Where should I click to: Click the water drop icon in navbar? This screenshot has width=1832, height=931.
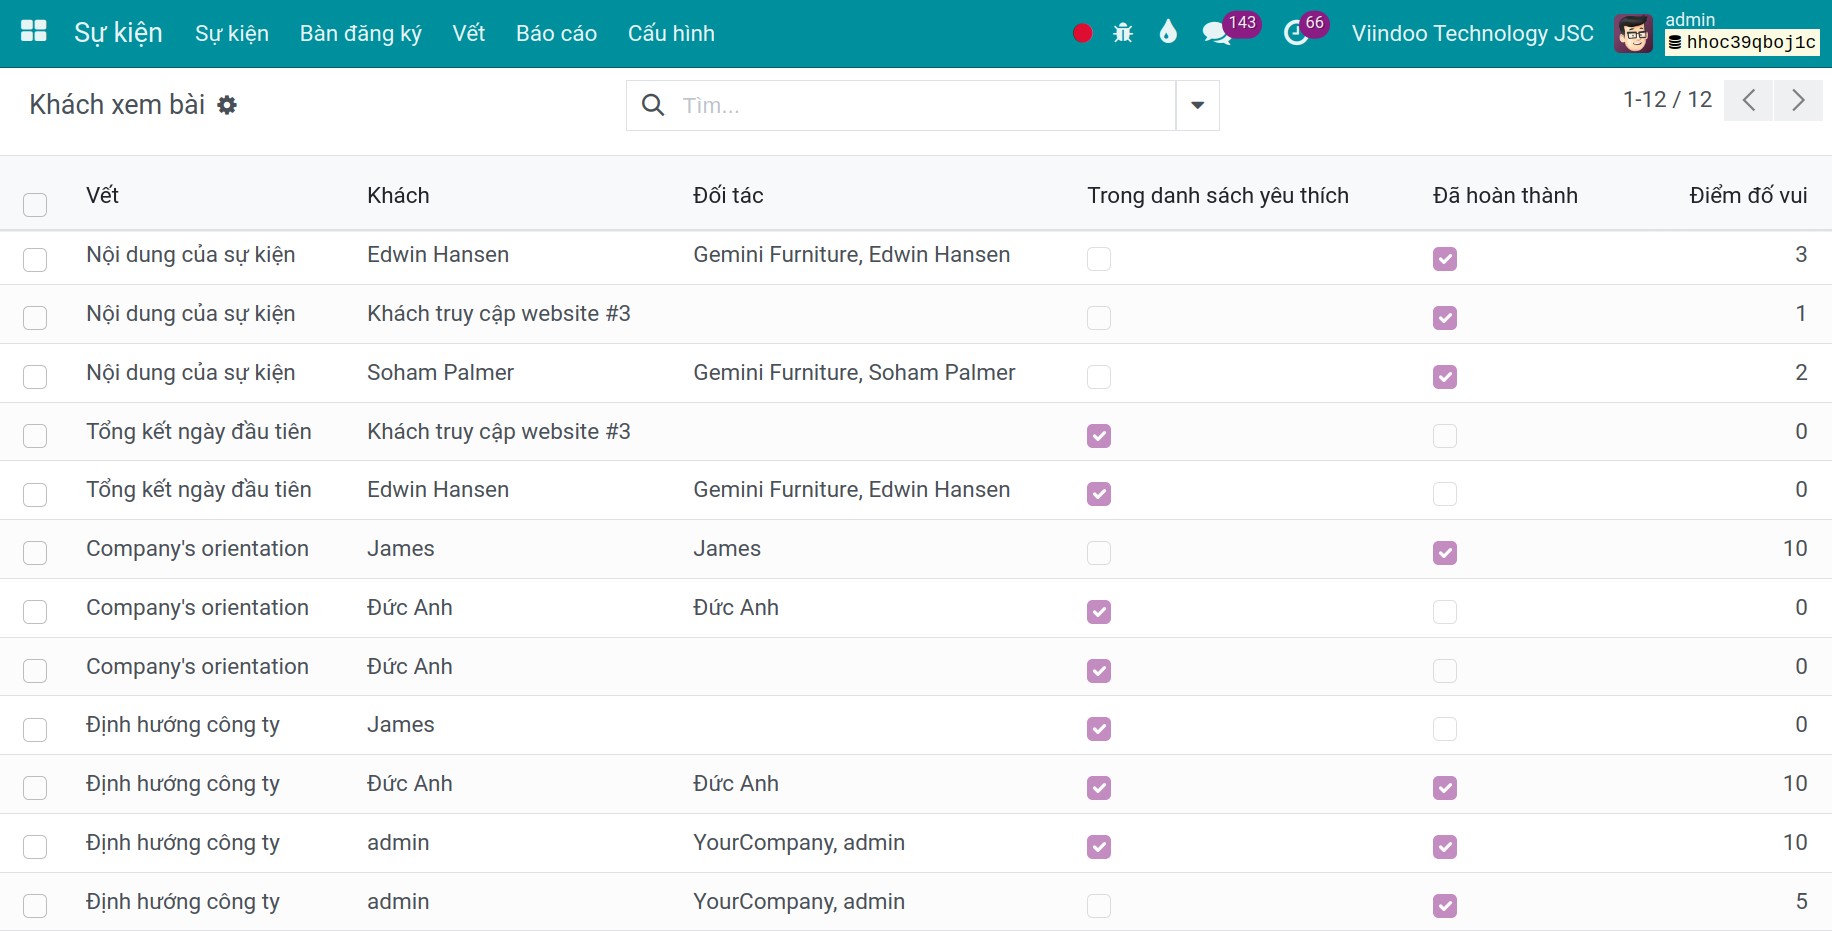click(1168, 33)
